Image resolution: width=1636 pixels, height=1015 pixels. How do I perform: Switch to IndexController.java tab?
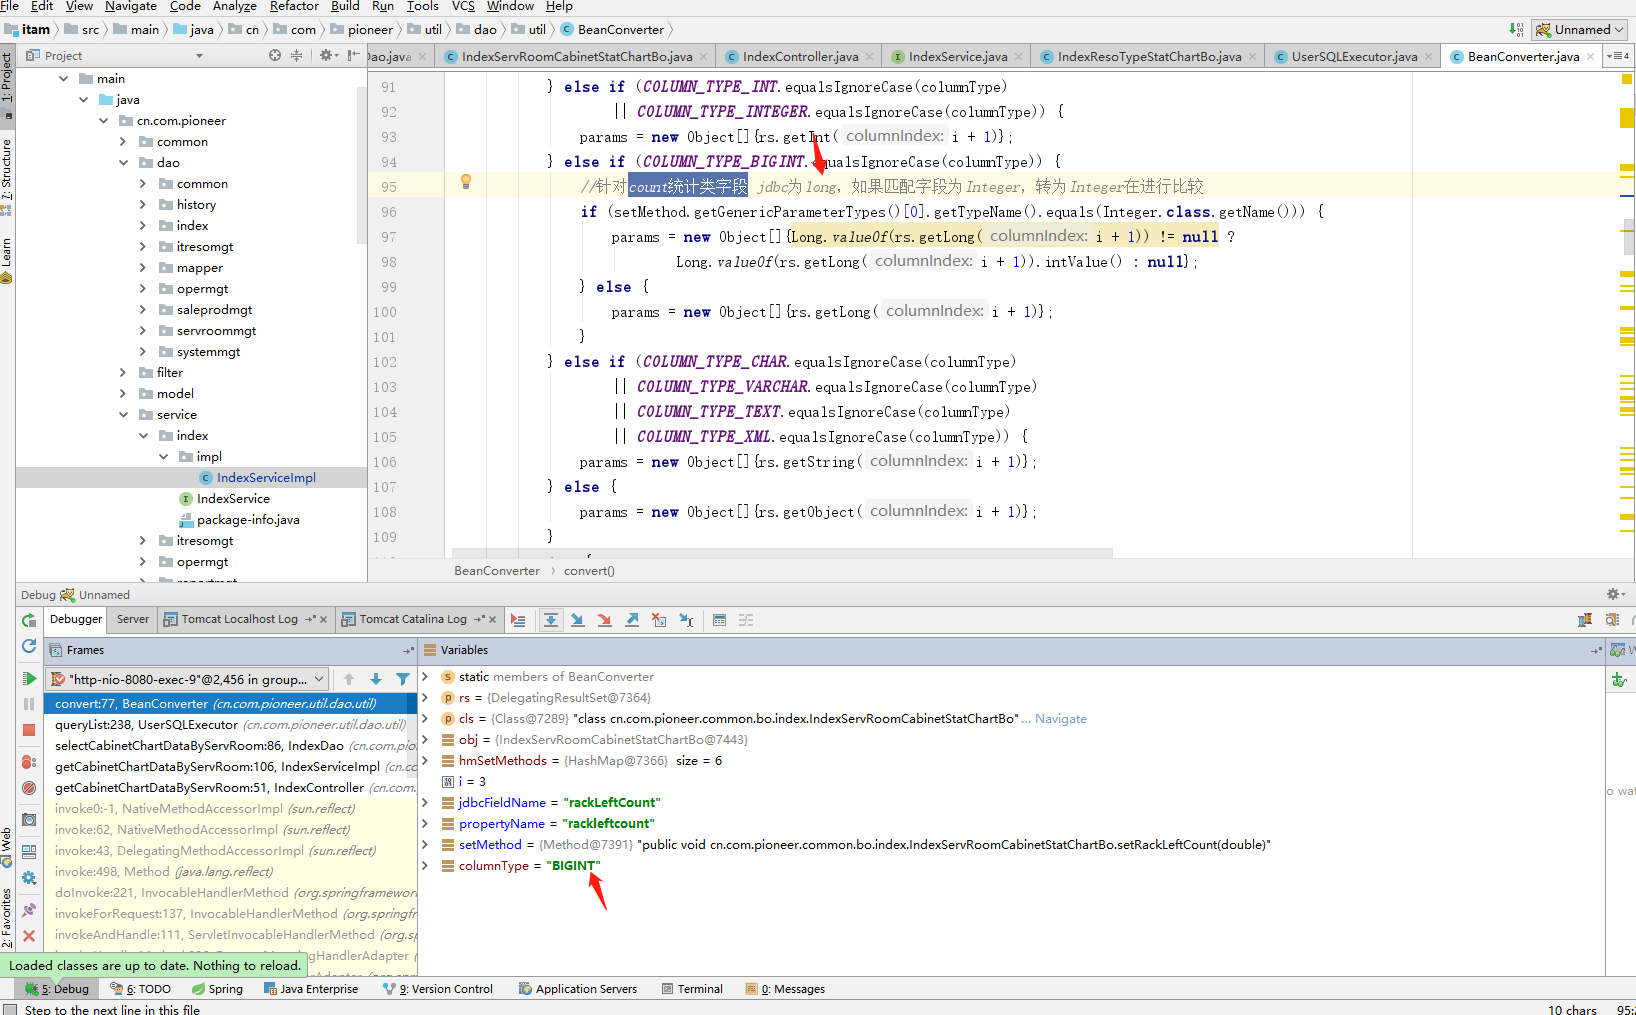799,57
